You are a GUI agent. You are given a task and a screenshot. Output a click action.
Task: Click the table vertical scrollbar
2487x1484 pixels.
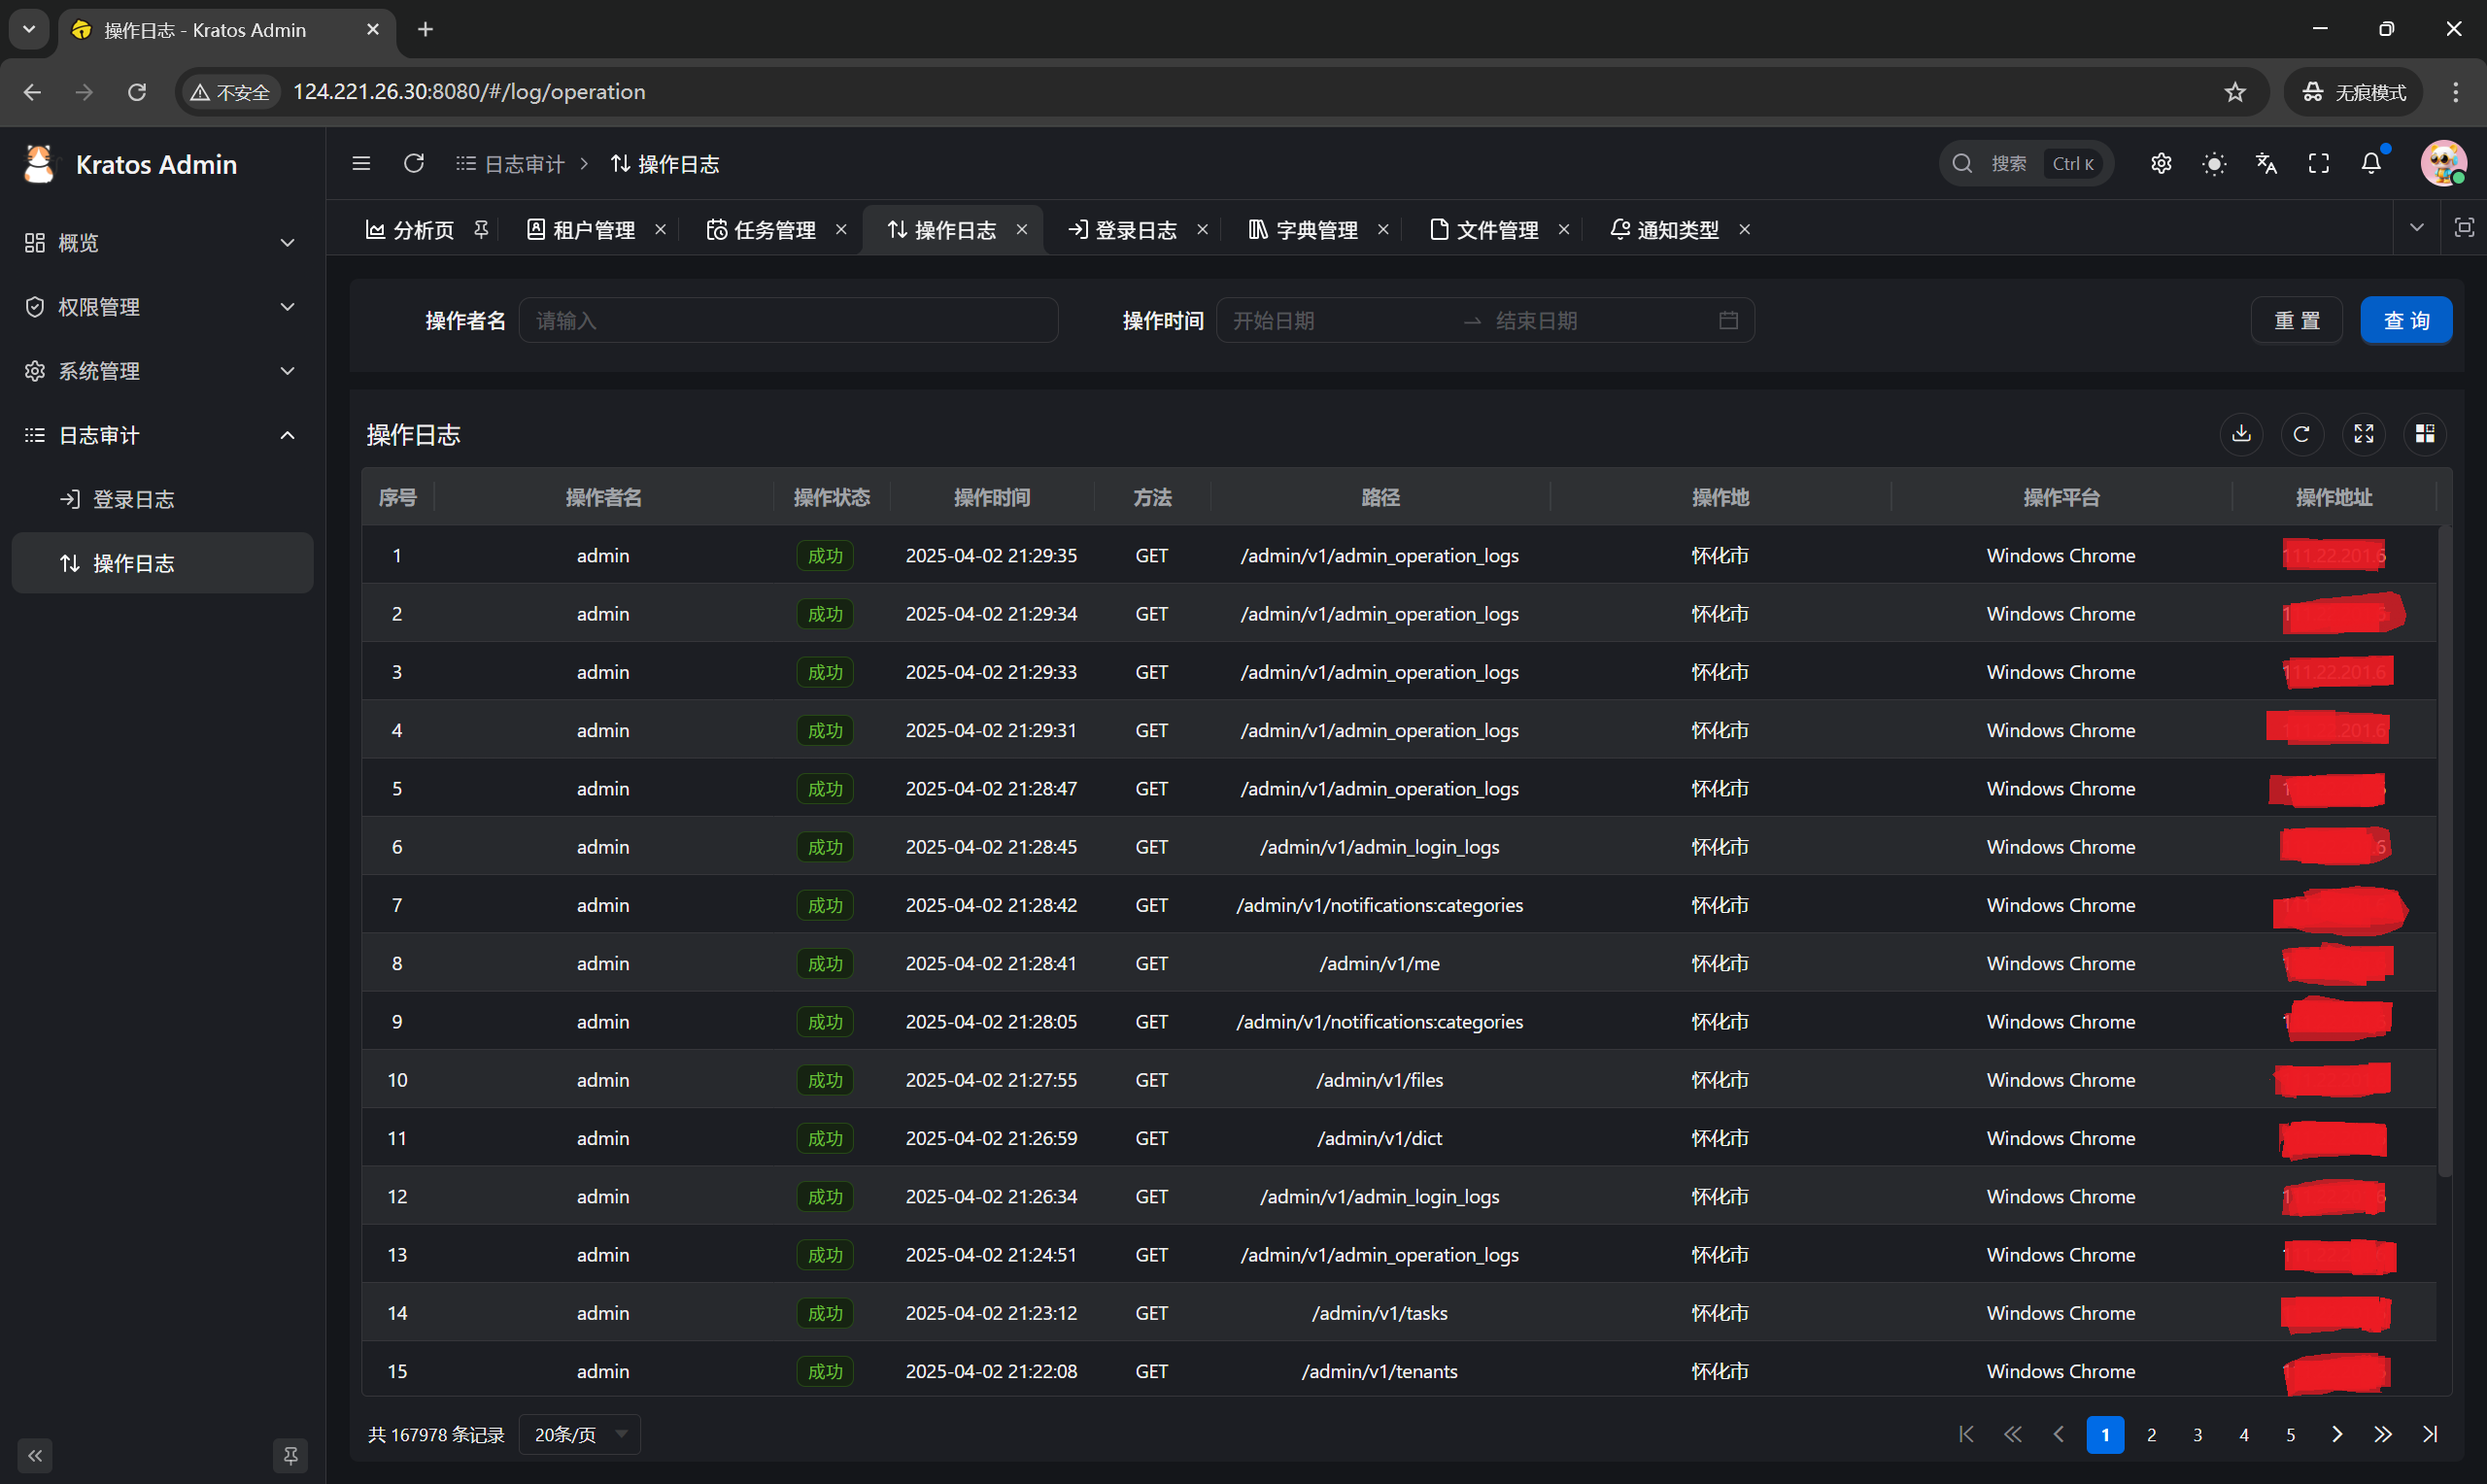click(x=2444, y=850)
